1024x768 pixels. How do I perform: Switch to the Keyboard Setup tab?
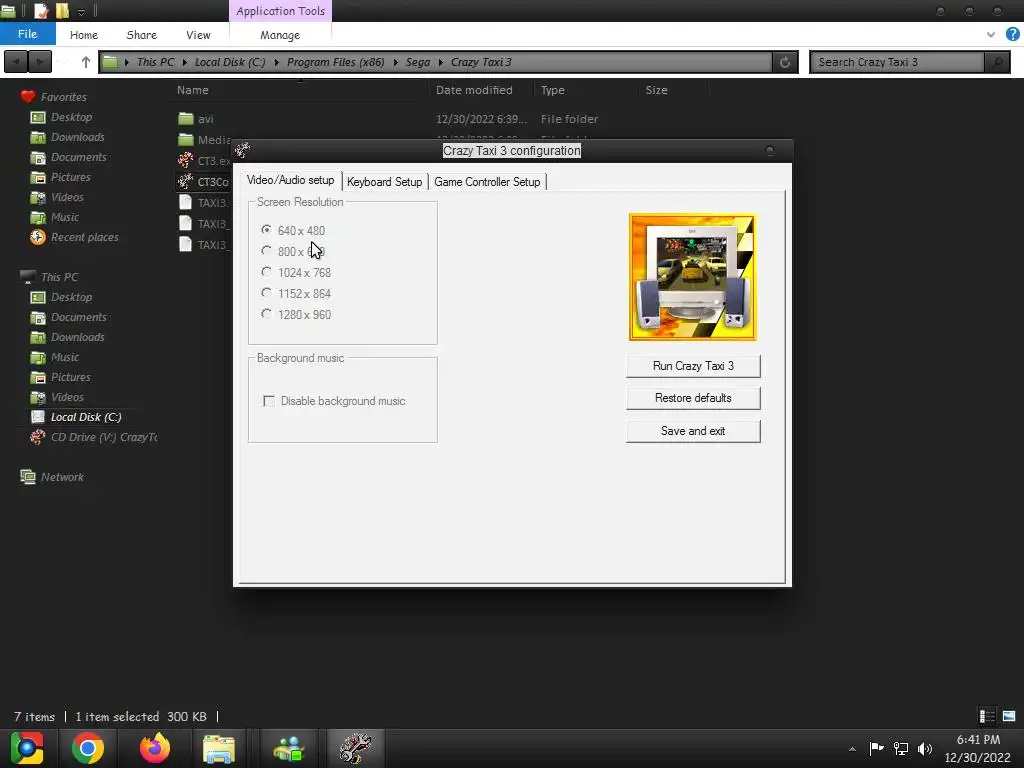click(x=384, y=182)
